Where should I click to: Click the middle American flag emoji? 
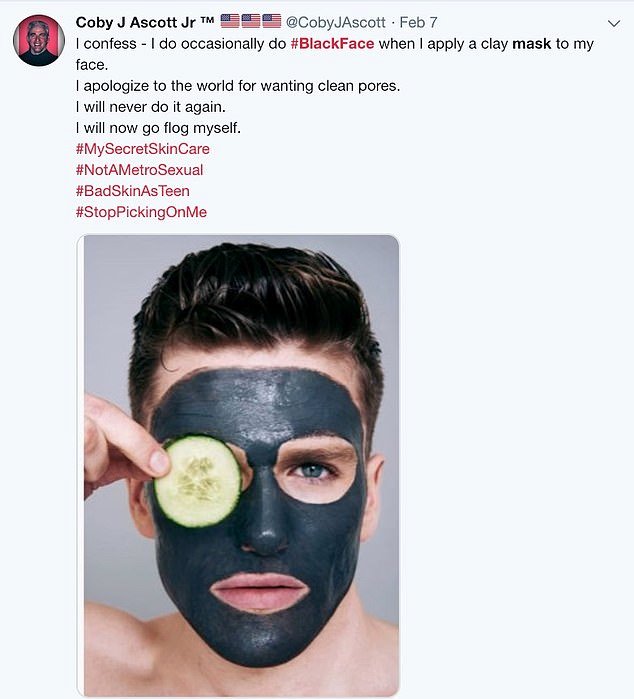pos(250,21)
